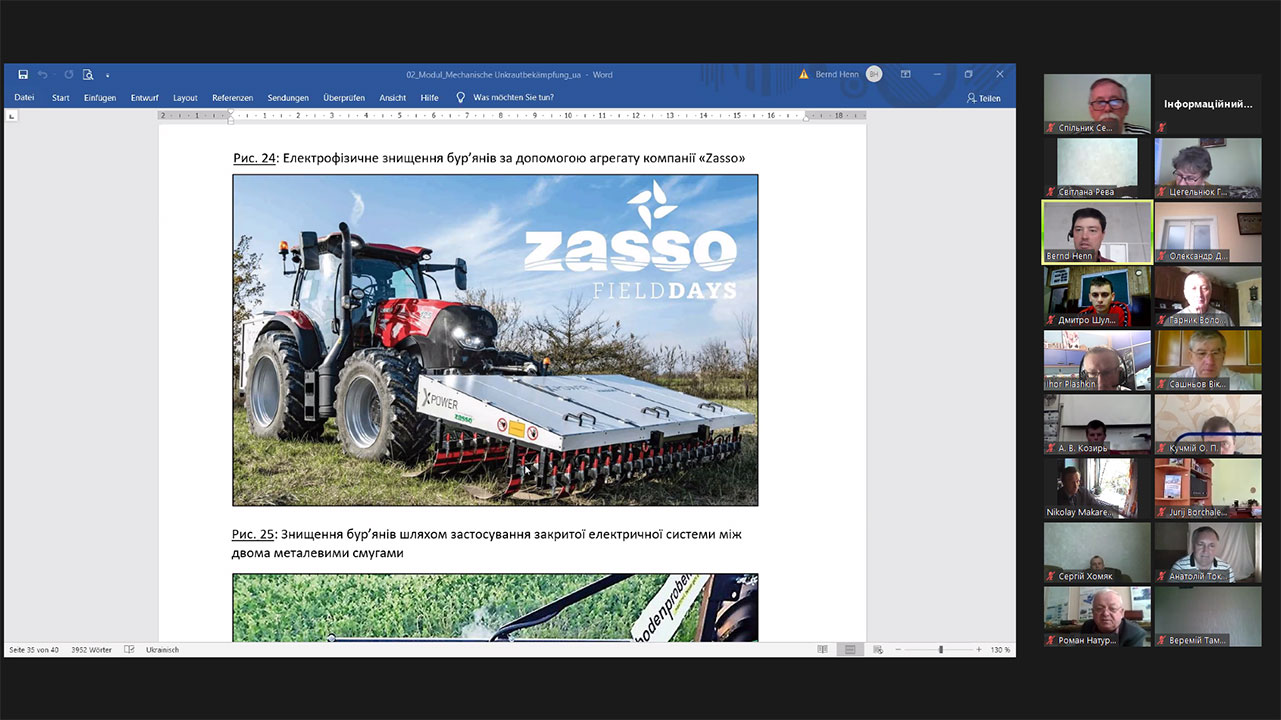Open ribbon display options icon
1281x720 pixels.
[x=905, y=75]
